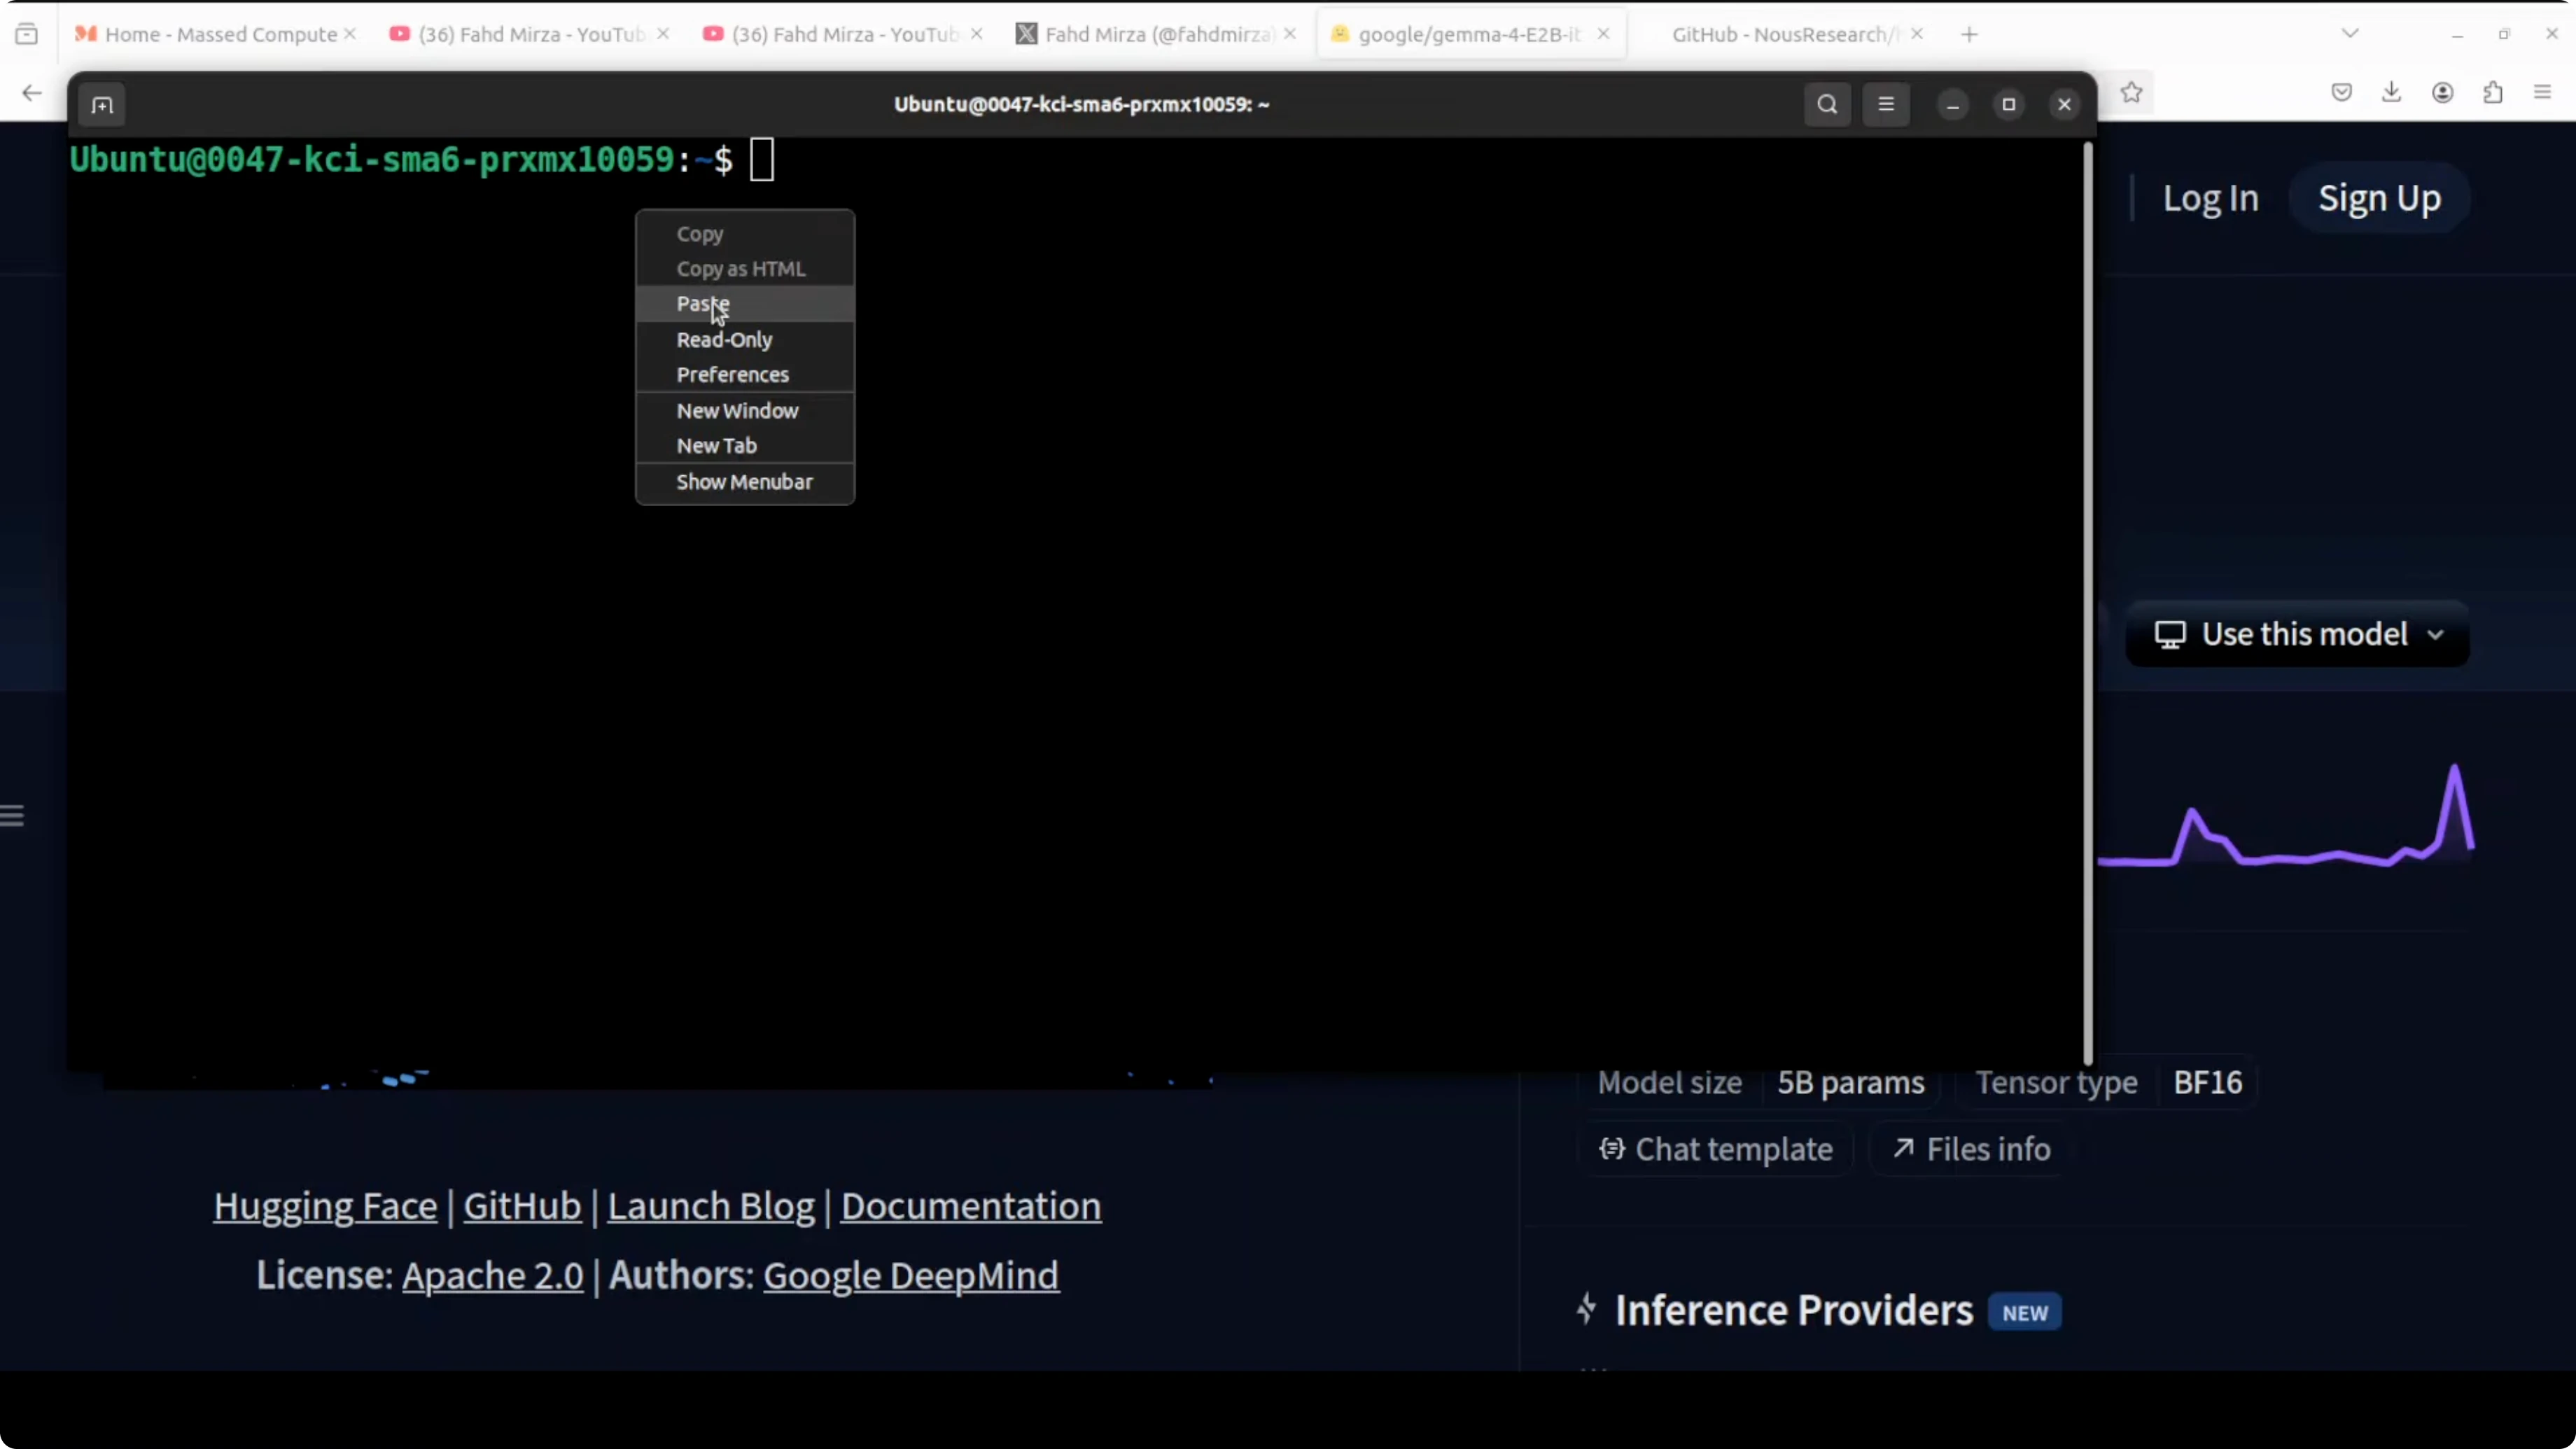Open the browser application menu

2542,93
